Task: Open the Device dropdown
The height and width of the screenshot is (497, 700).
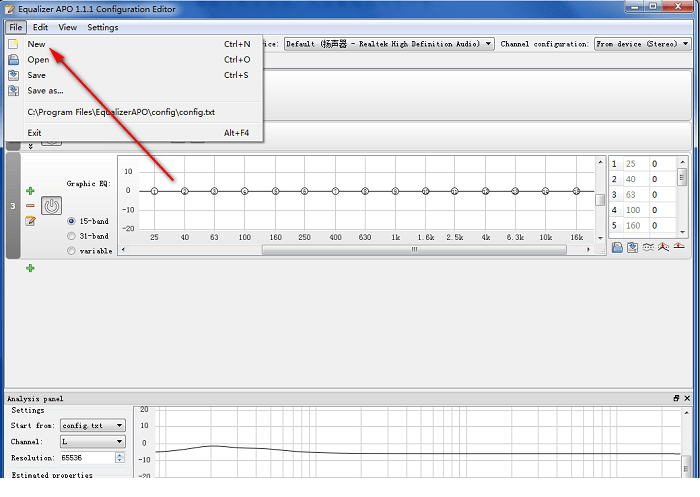Action: (389, 44)
